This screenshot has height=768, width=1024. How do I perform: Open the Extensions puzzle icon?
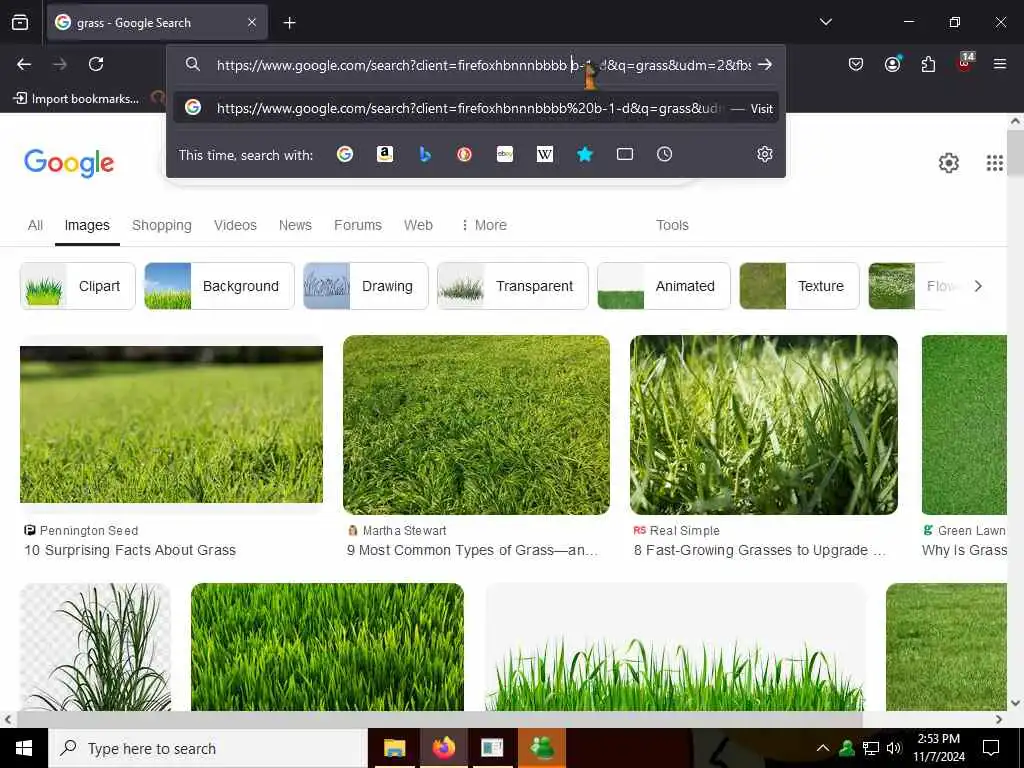click(928, 64)
